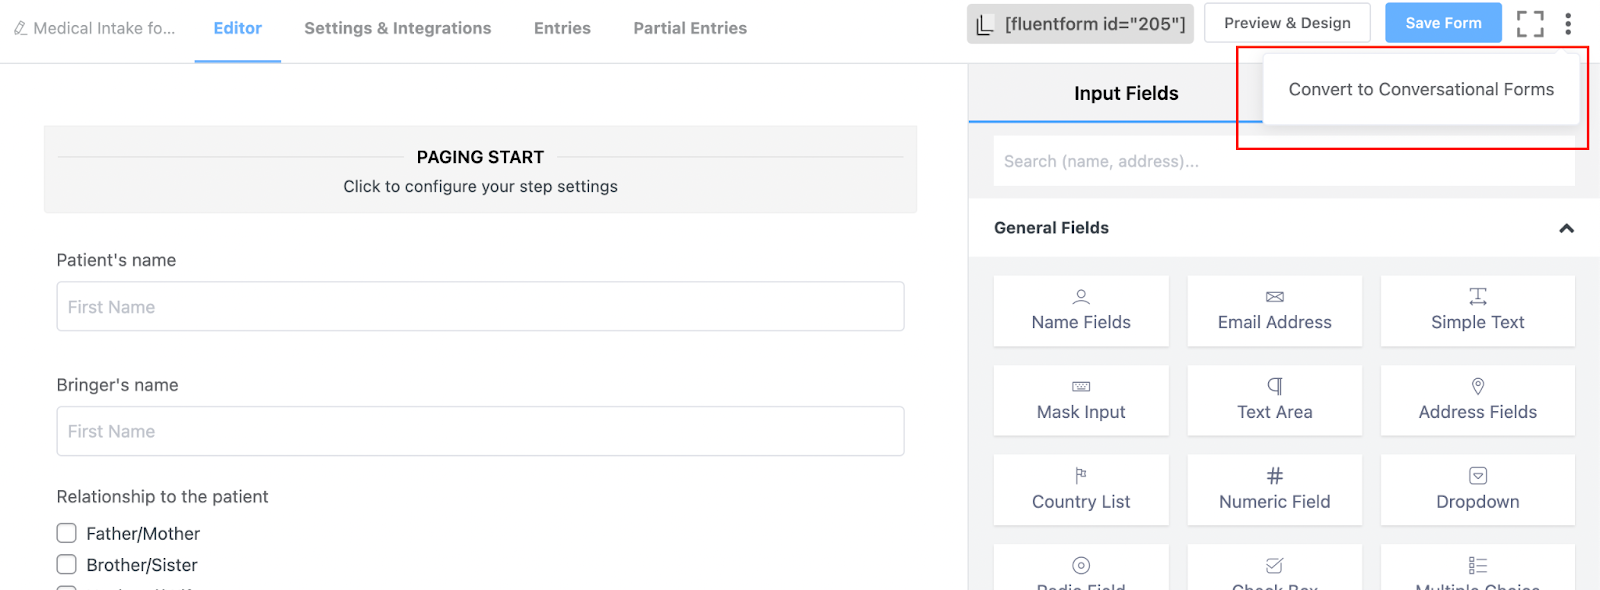
Task: Click the Patient's name First Name input
Action: coord(480,307)
